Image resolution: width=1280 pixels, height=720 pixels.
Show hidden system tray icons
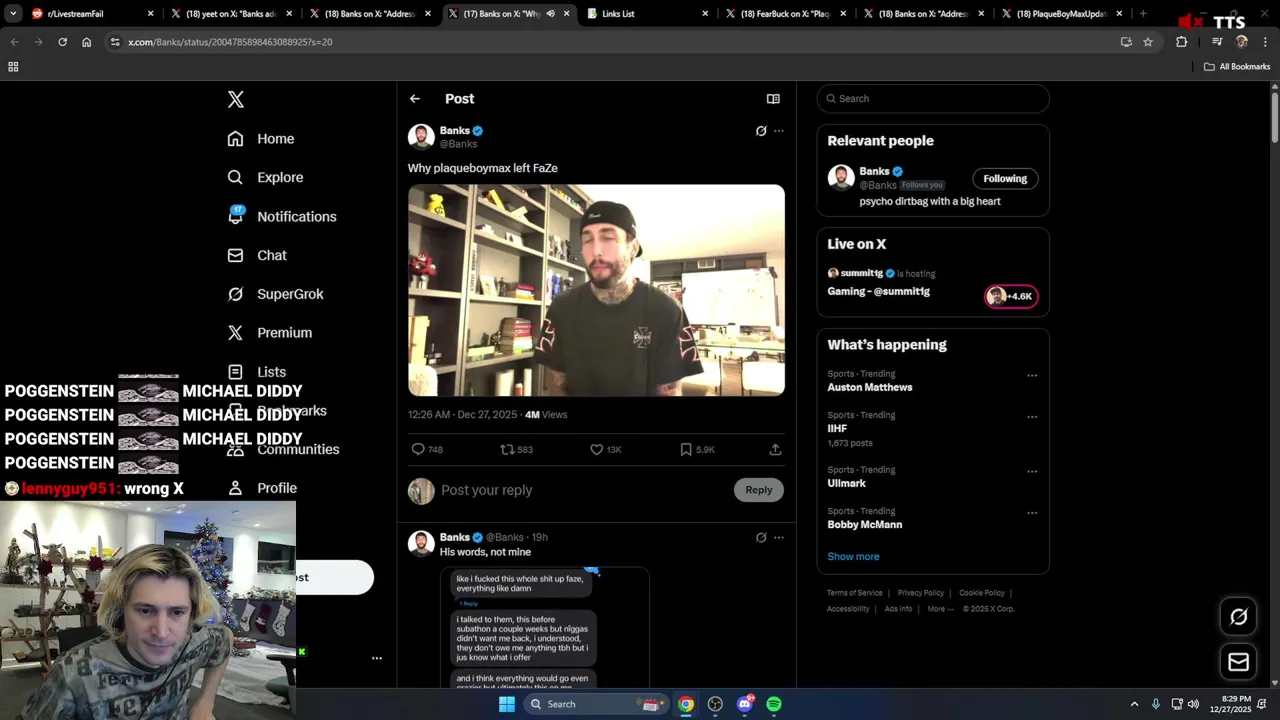pos(1134,704)
